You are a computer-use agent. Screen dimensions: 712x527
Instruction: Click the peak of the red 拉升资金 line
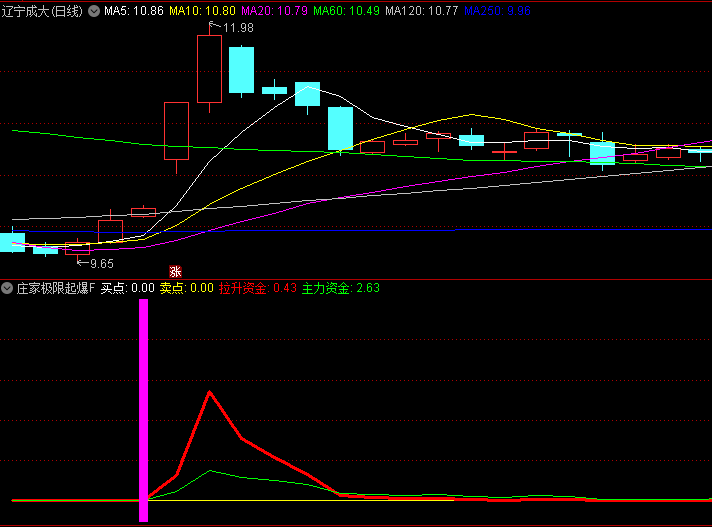[210, 392]
